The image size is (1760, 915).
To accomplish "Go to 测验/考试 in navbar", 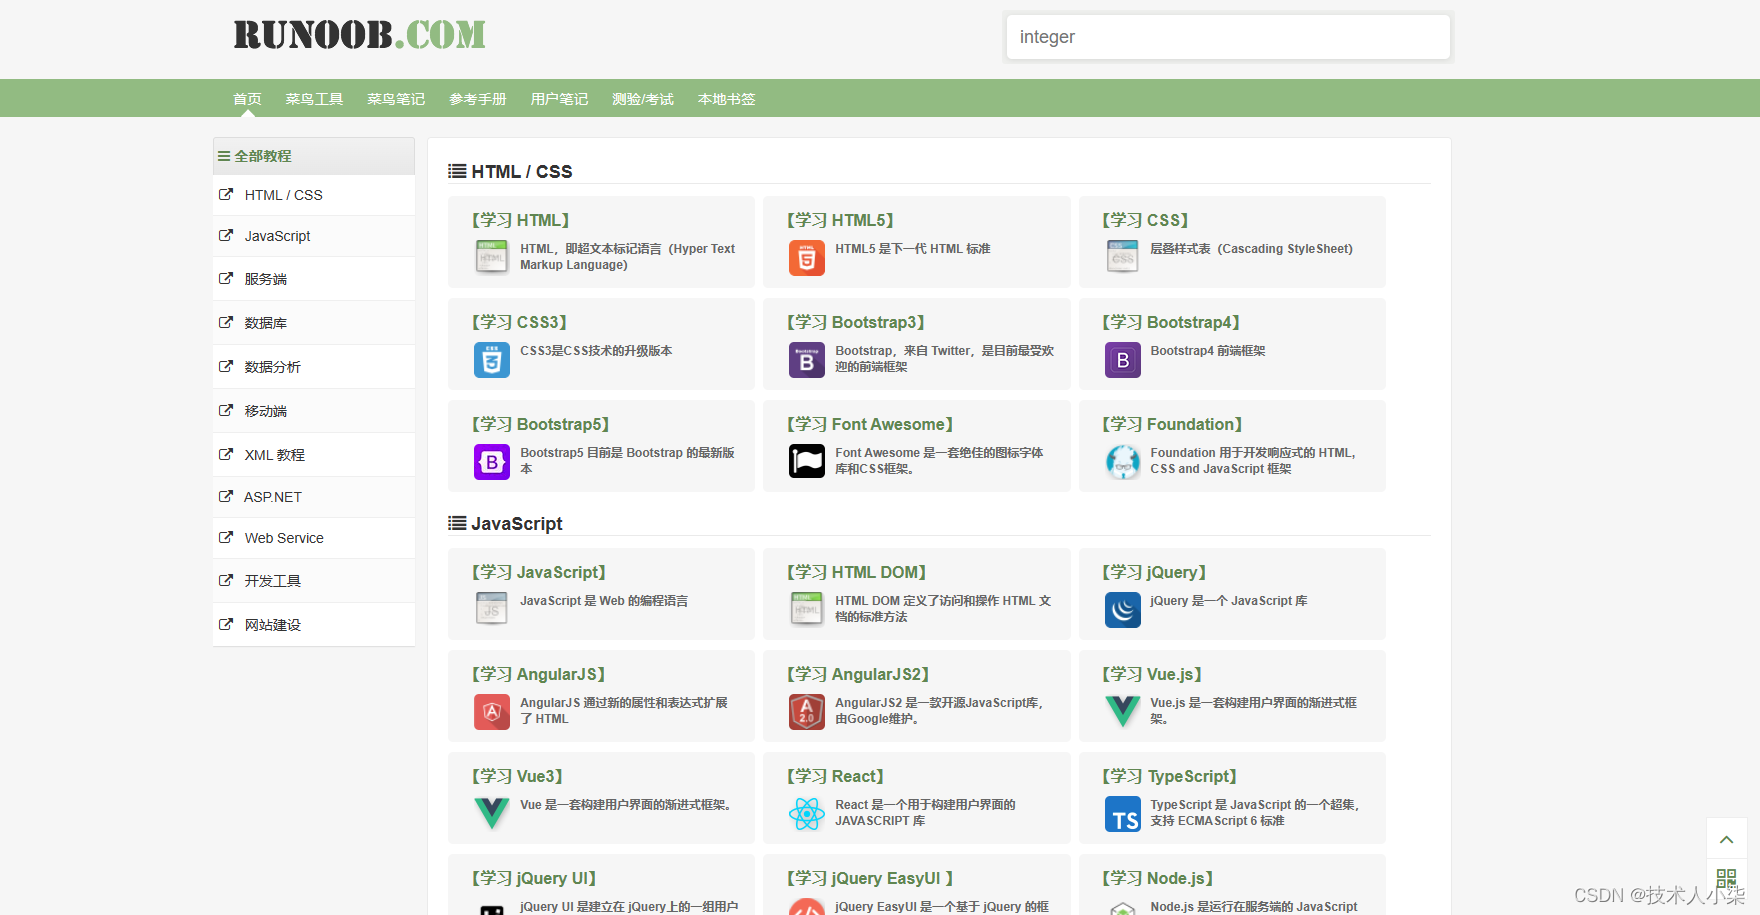I will (x=643, y=99).
